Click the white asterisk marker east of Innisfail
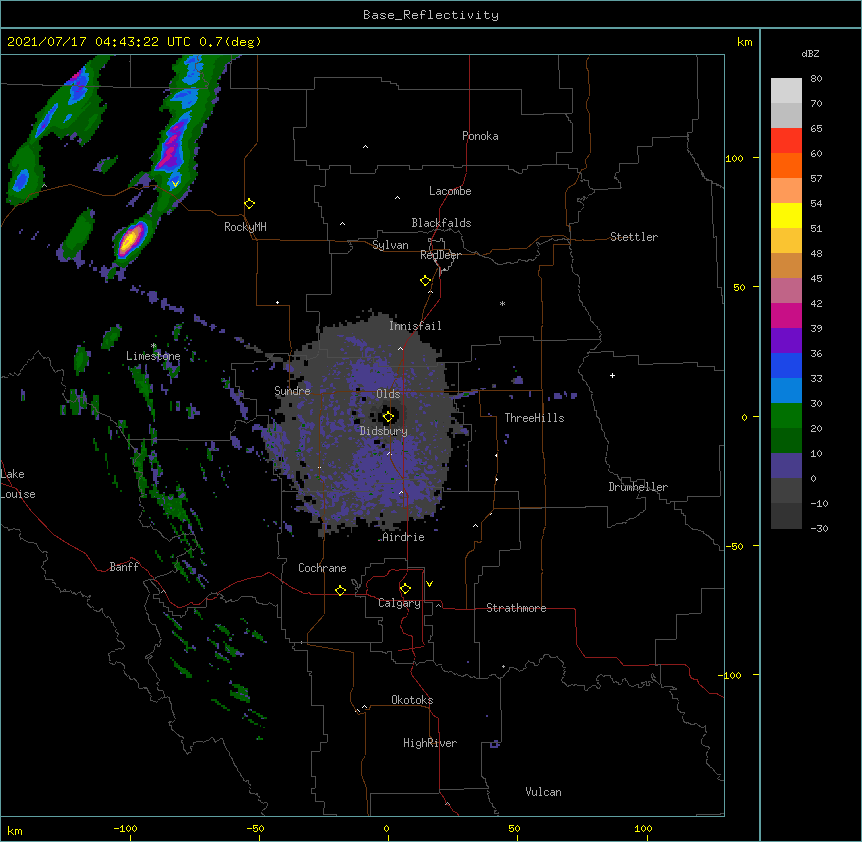The height and width of the screenshot is (842, 862). coord(502,303)
